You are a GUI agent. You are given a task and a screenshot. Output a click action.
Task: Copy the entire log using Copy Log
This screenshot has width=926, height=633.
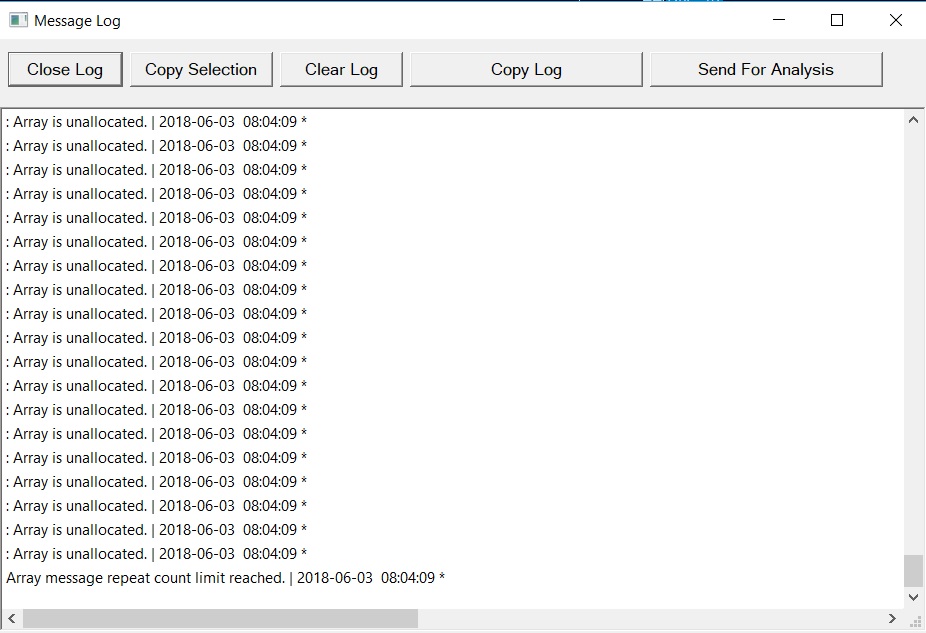click(526, 70)
